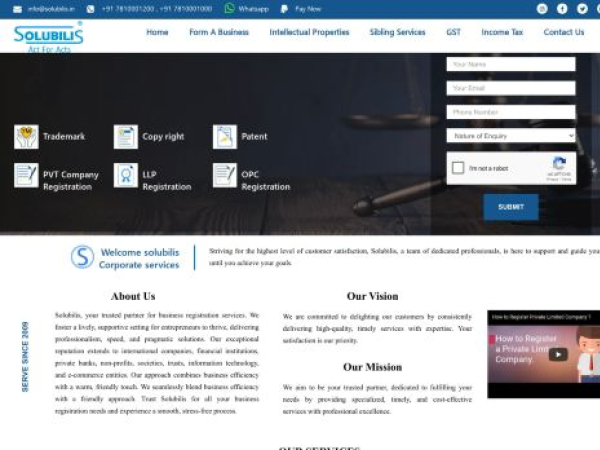The width and height of the screenshot is (600, 450).
Task: Open the Facebook social icon
Action: tap(562, 8)
